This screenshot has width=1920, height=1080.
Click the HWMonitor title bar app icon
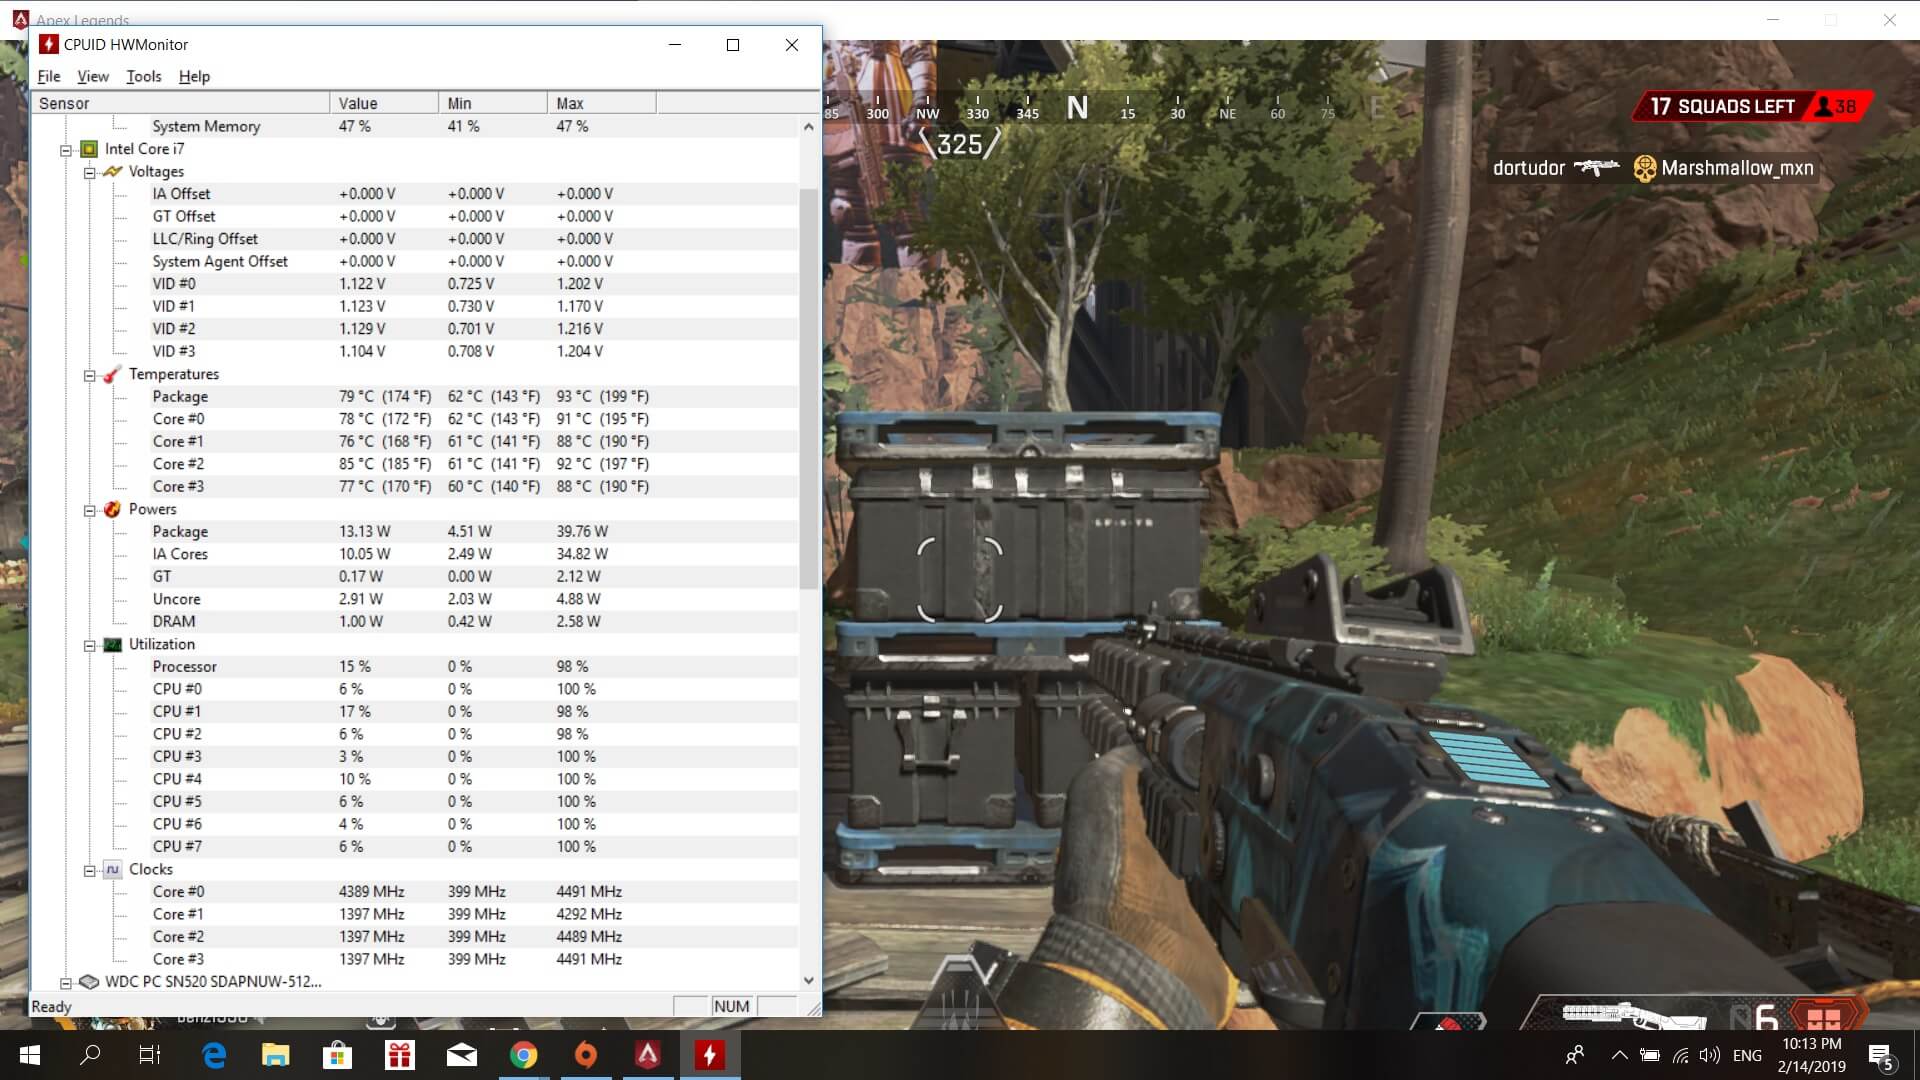tap(48, 44)
